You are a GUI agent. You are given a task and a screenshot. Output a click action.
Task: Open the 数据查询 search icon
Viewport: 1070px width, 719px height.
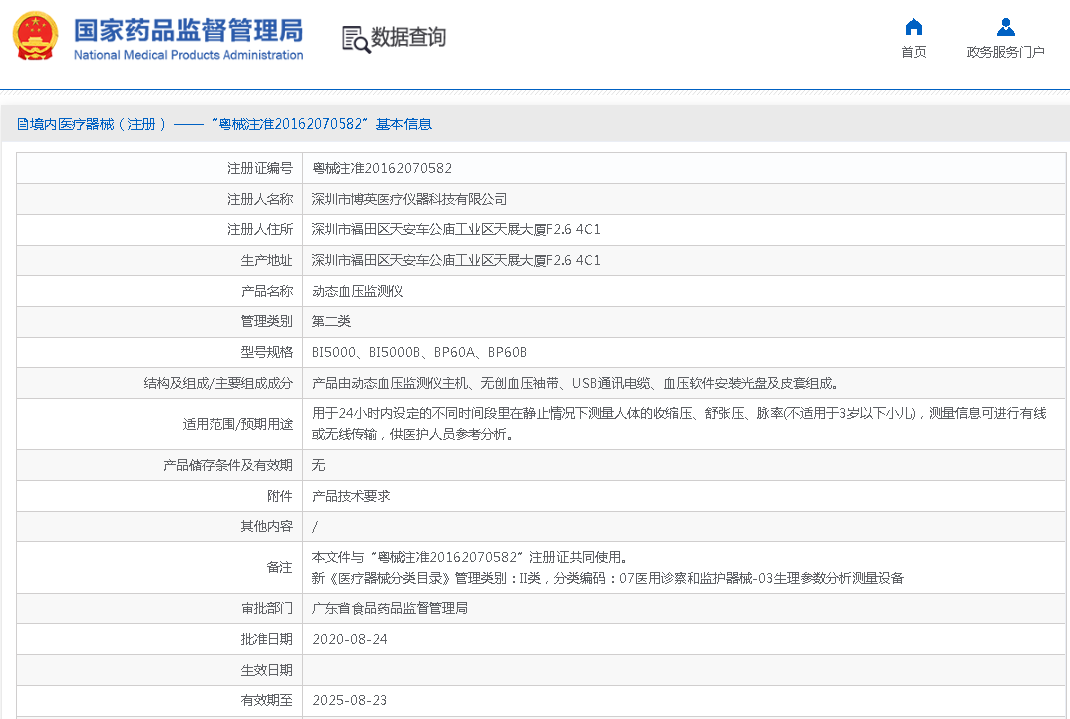click(356, 39)
